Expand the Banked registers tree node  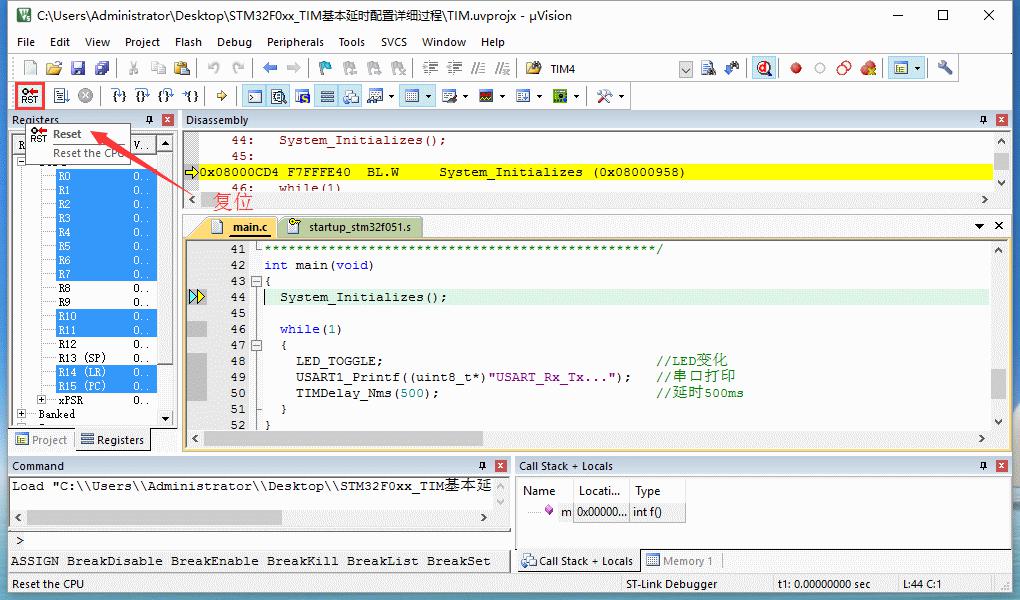pyautogui.click(x=21, y=414)
